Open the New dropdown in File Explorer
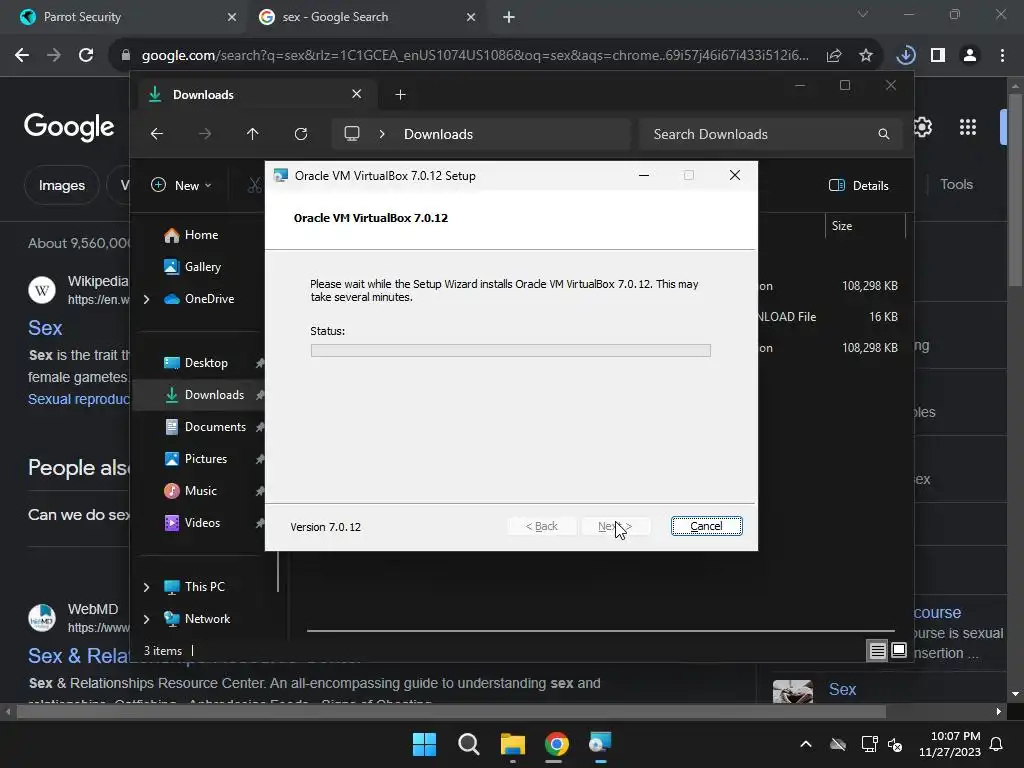 coord(182,185)
